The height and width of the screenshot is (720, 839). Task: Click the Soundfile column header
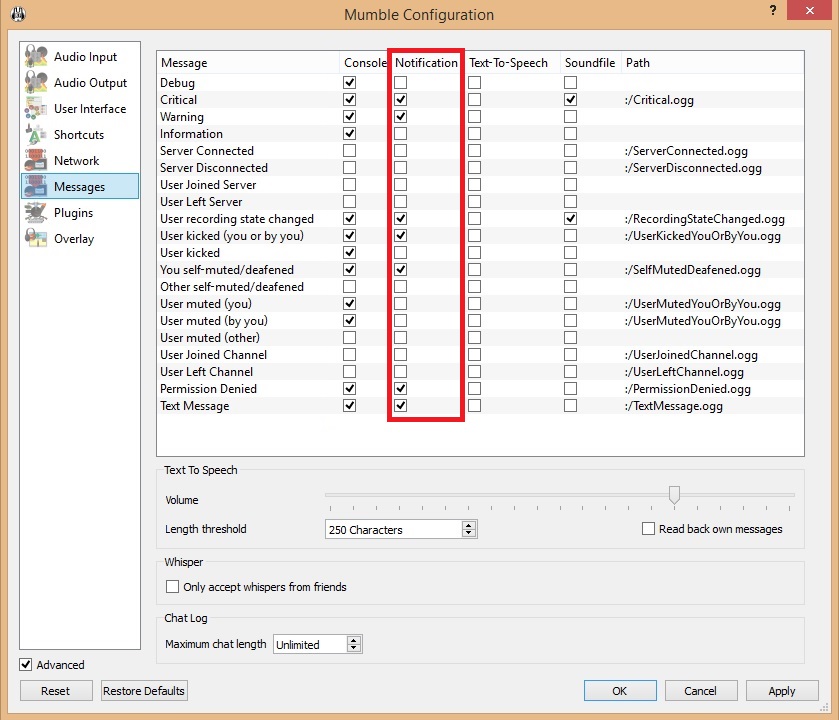click(x=590, y=63)
